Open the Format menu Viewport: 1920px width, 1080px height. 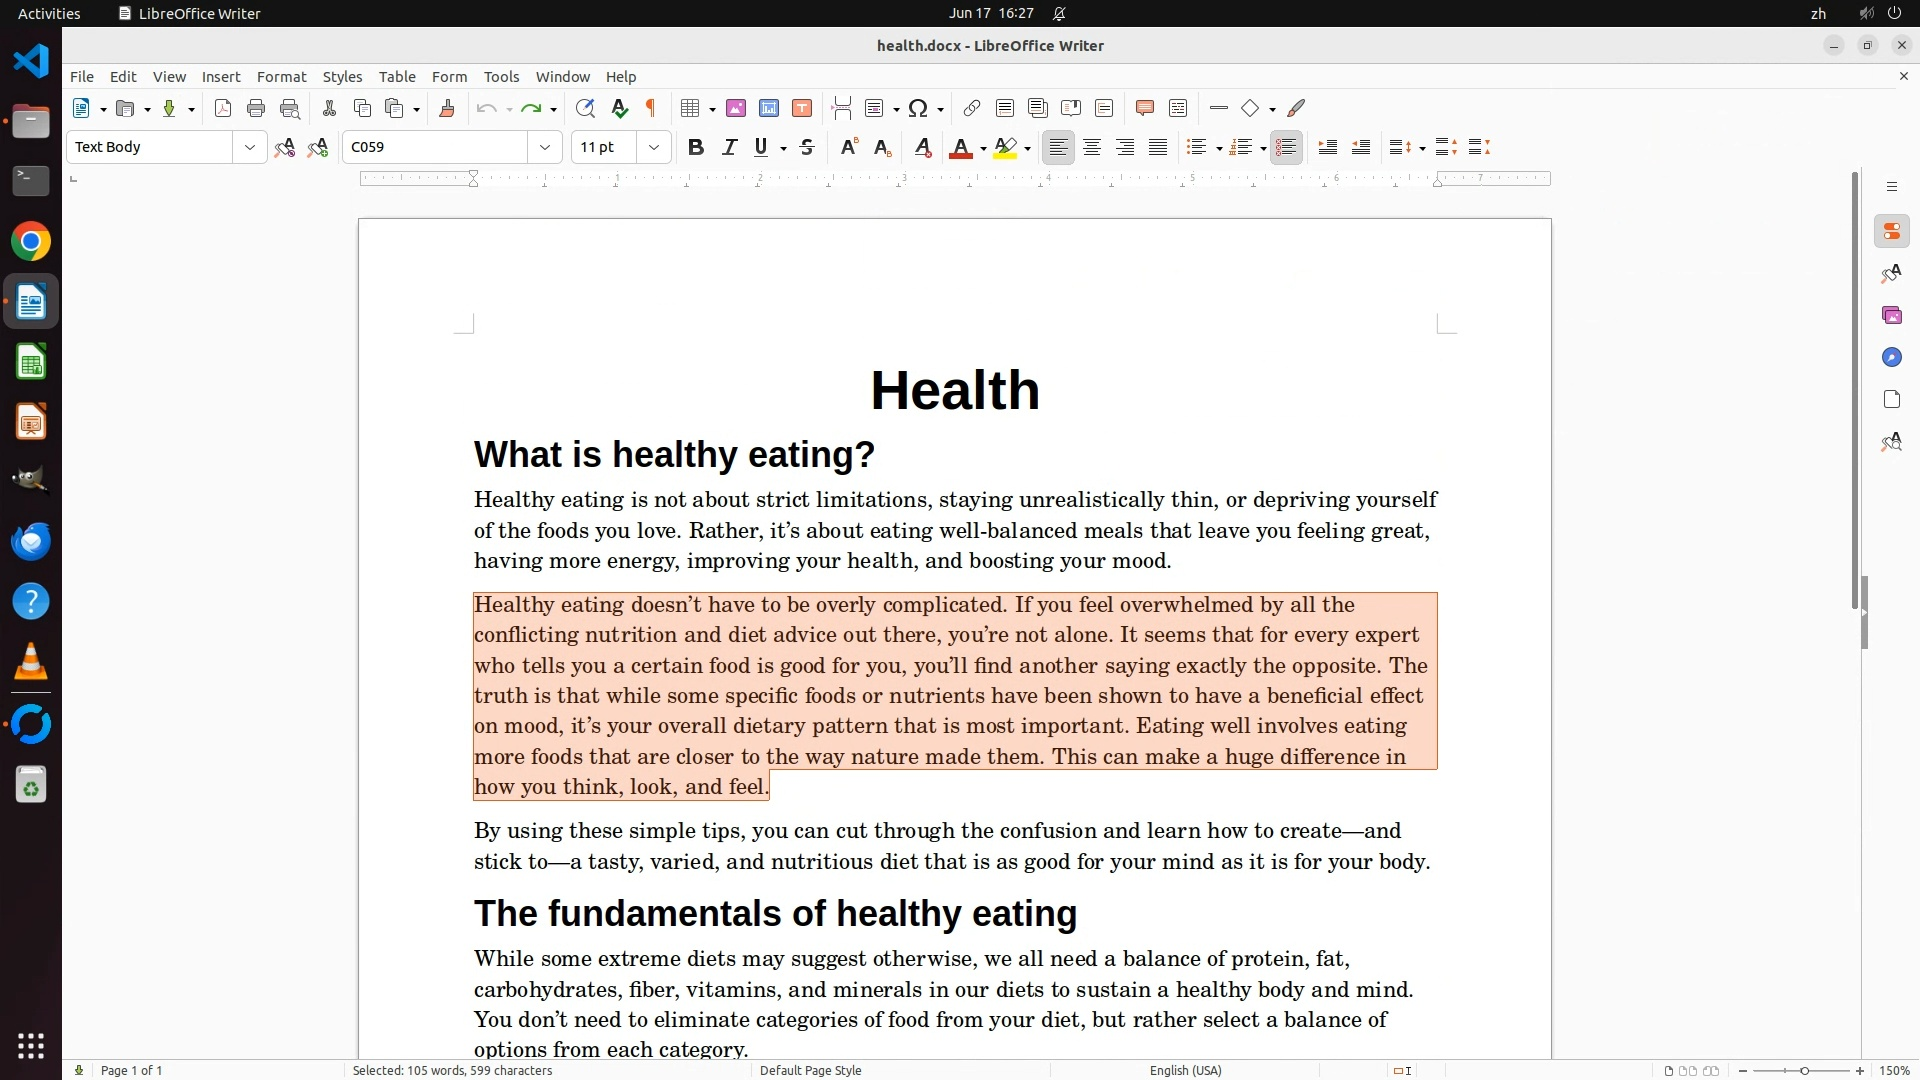(x=281, y=77)
